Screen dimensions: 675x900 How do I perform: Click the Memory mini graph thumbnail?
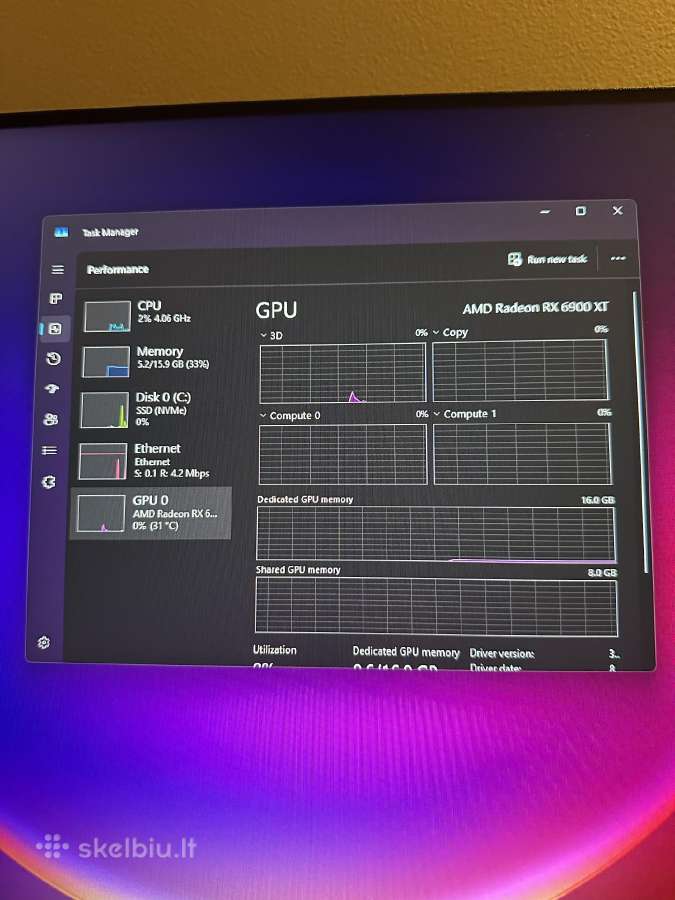tap(106, 362)
